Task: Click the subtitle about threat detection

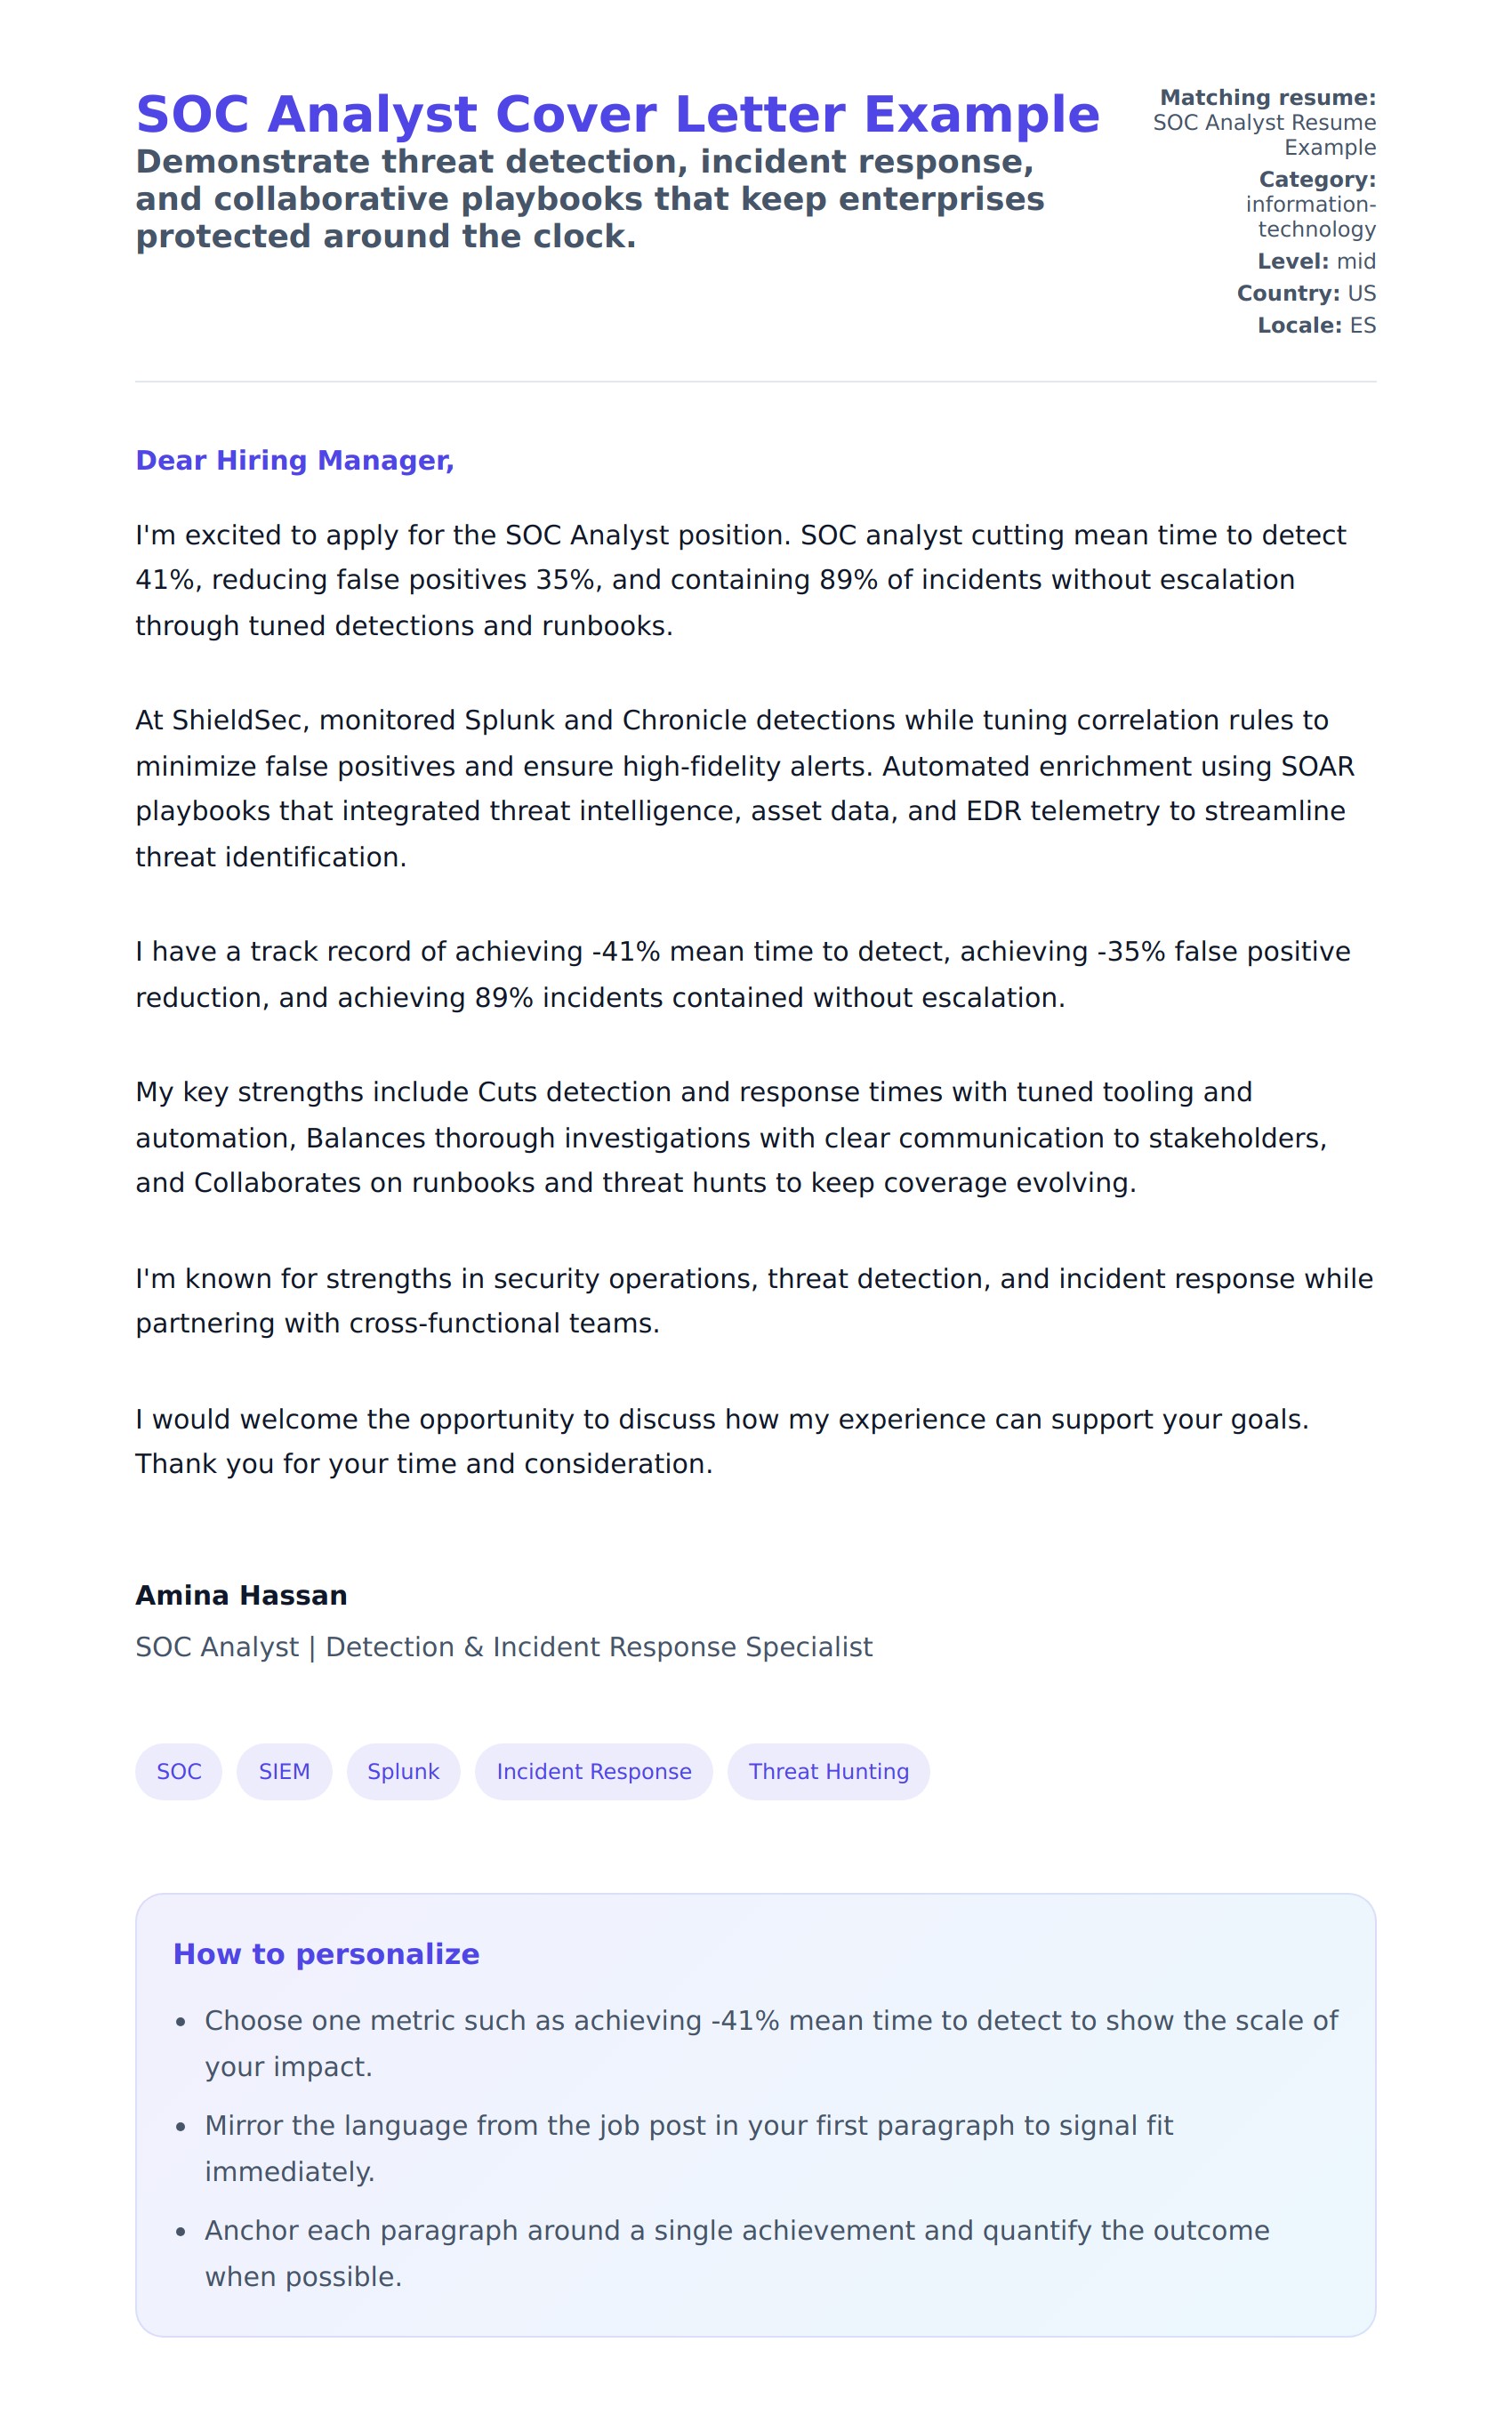Action: click(x=590, y=199)
